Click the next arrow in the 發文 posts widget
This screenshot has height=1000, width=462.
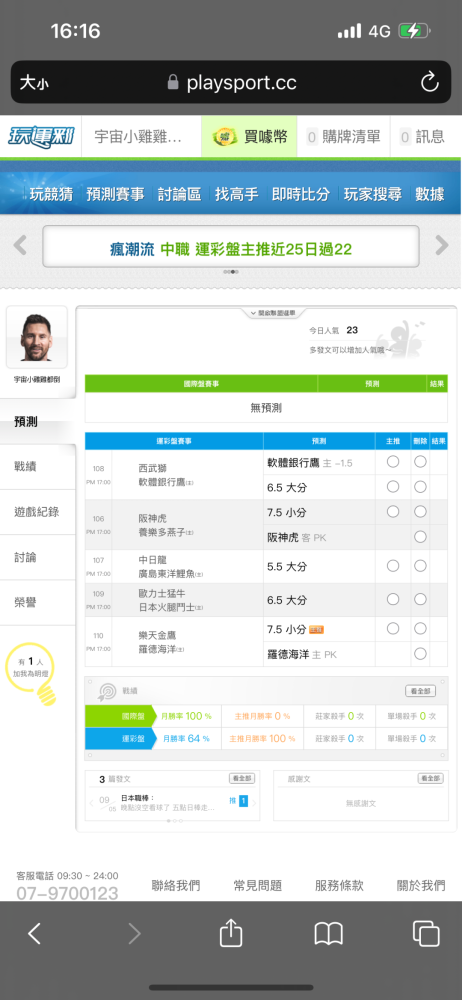254,803
